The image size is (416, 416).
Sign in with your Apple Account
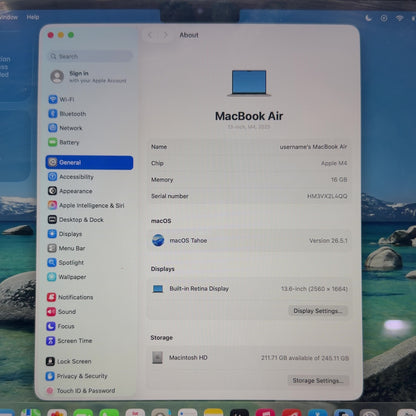(89, 77)
